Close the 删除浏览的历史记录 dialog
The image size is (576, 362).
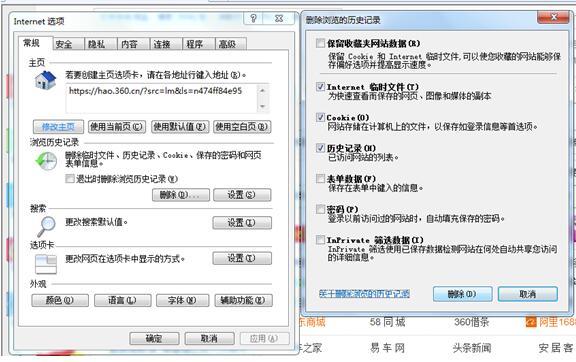[x=554, y=17]
